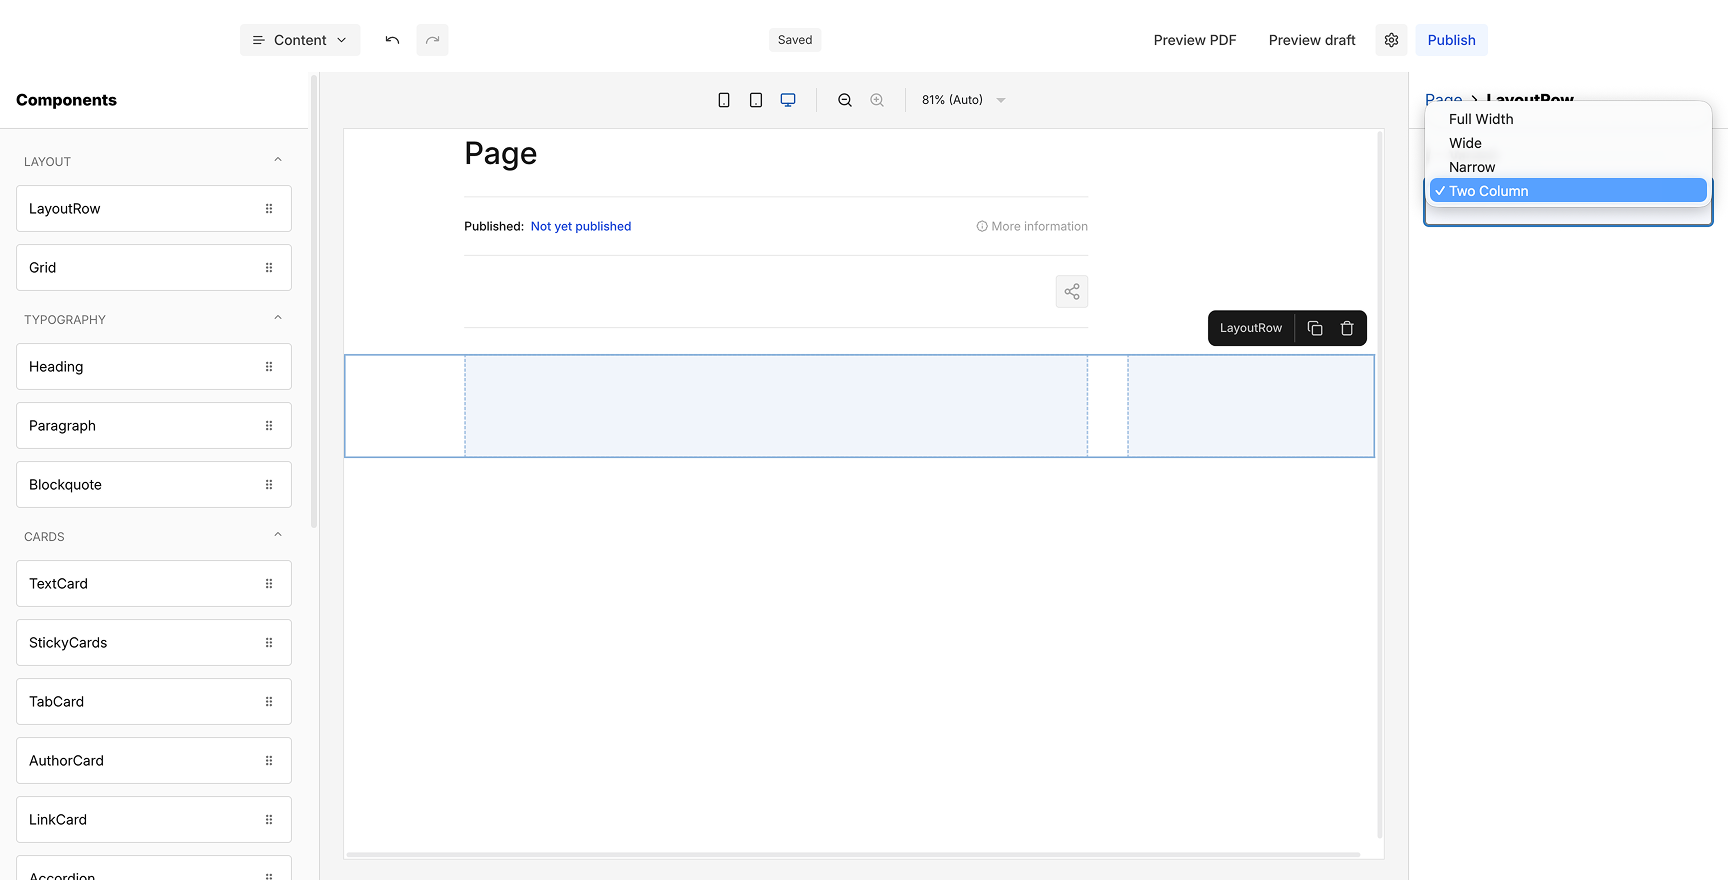The image size is (1728, 880).
Task: Click the TabCard component drag handle
Action: click(269, 702)
